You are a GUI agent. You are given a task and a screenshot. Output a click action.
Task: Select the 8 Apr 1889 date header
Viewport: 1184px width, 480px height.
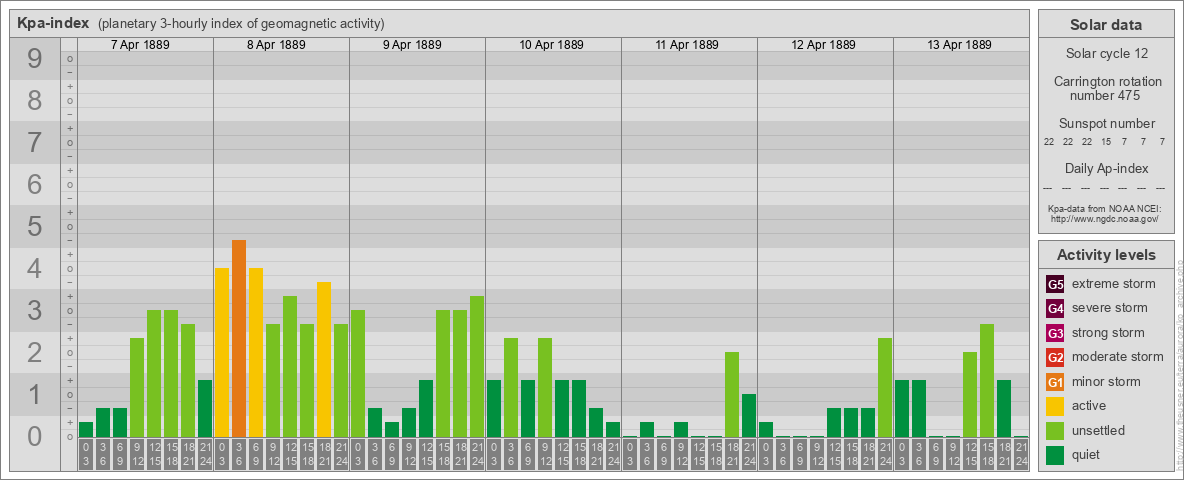pyautogui.click(x=276, y=45)
